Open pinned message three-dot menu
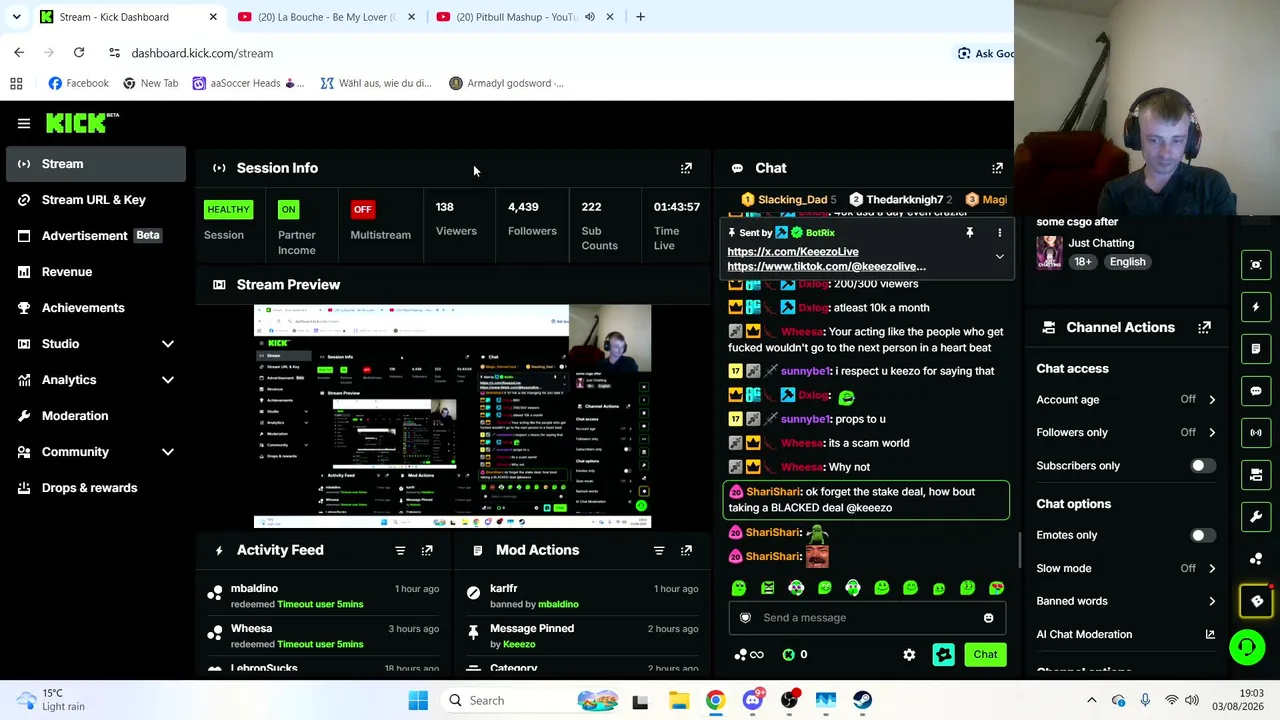The image size is (1280, 720). [x=999, y=233]
